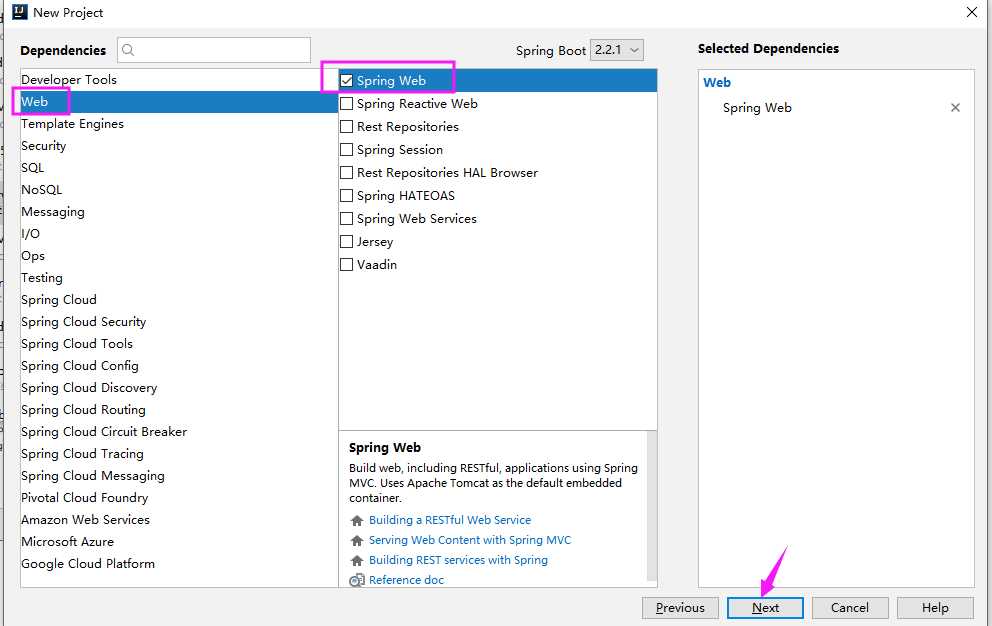992x626 pixels.
Task: Select the Template Engines category
Action: click(x=179, y=124)
